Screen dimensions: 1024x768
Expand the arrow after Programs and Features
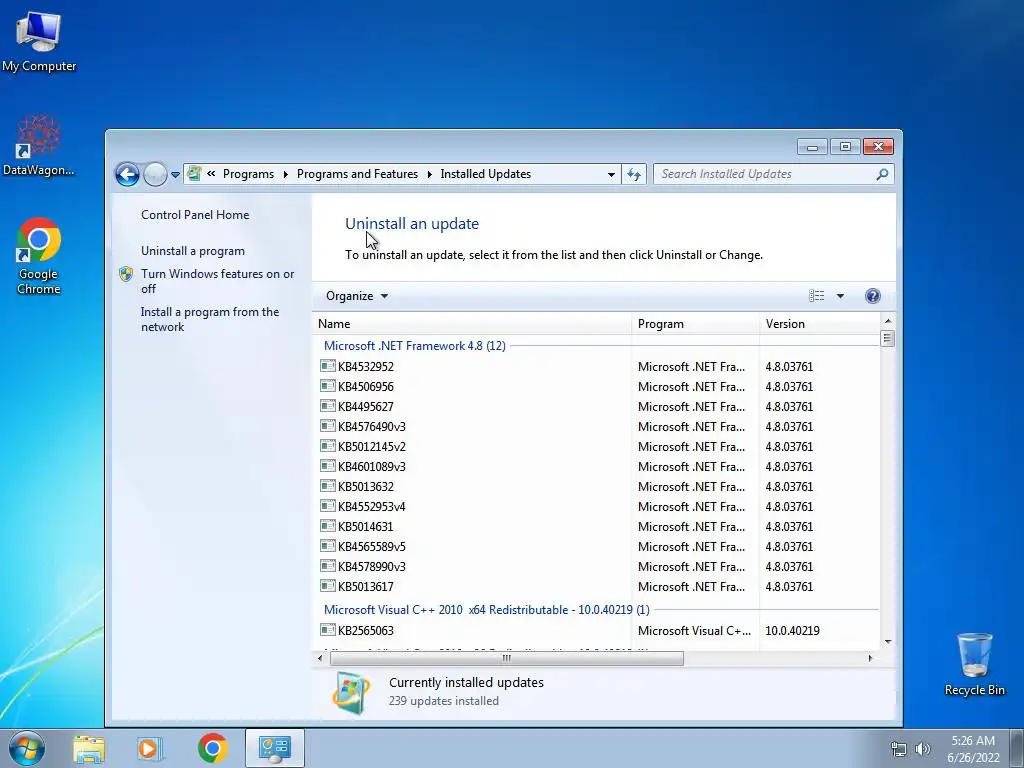[430, 174]
